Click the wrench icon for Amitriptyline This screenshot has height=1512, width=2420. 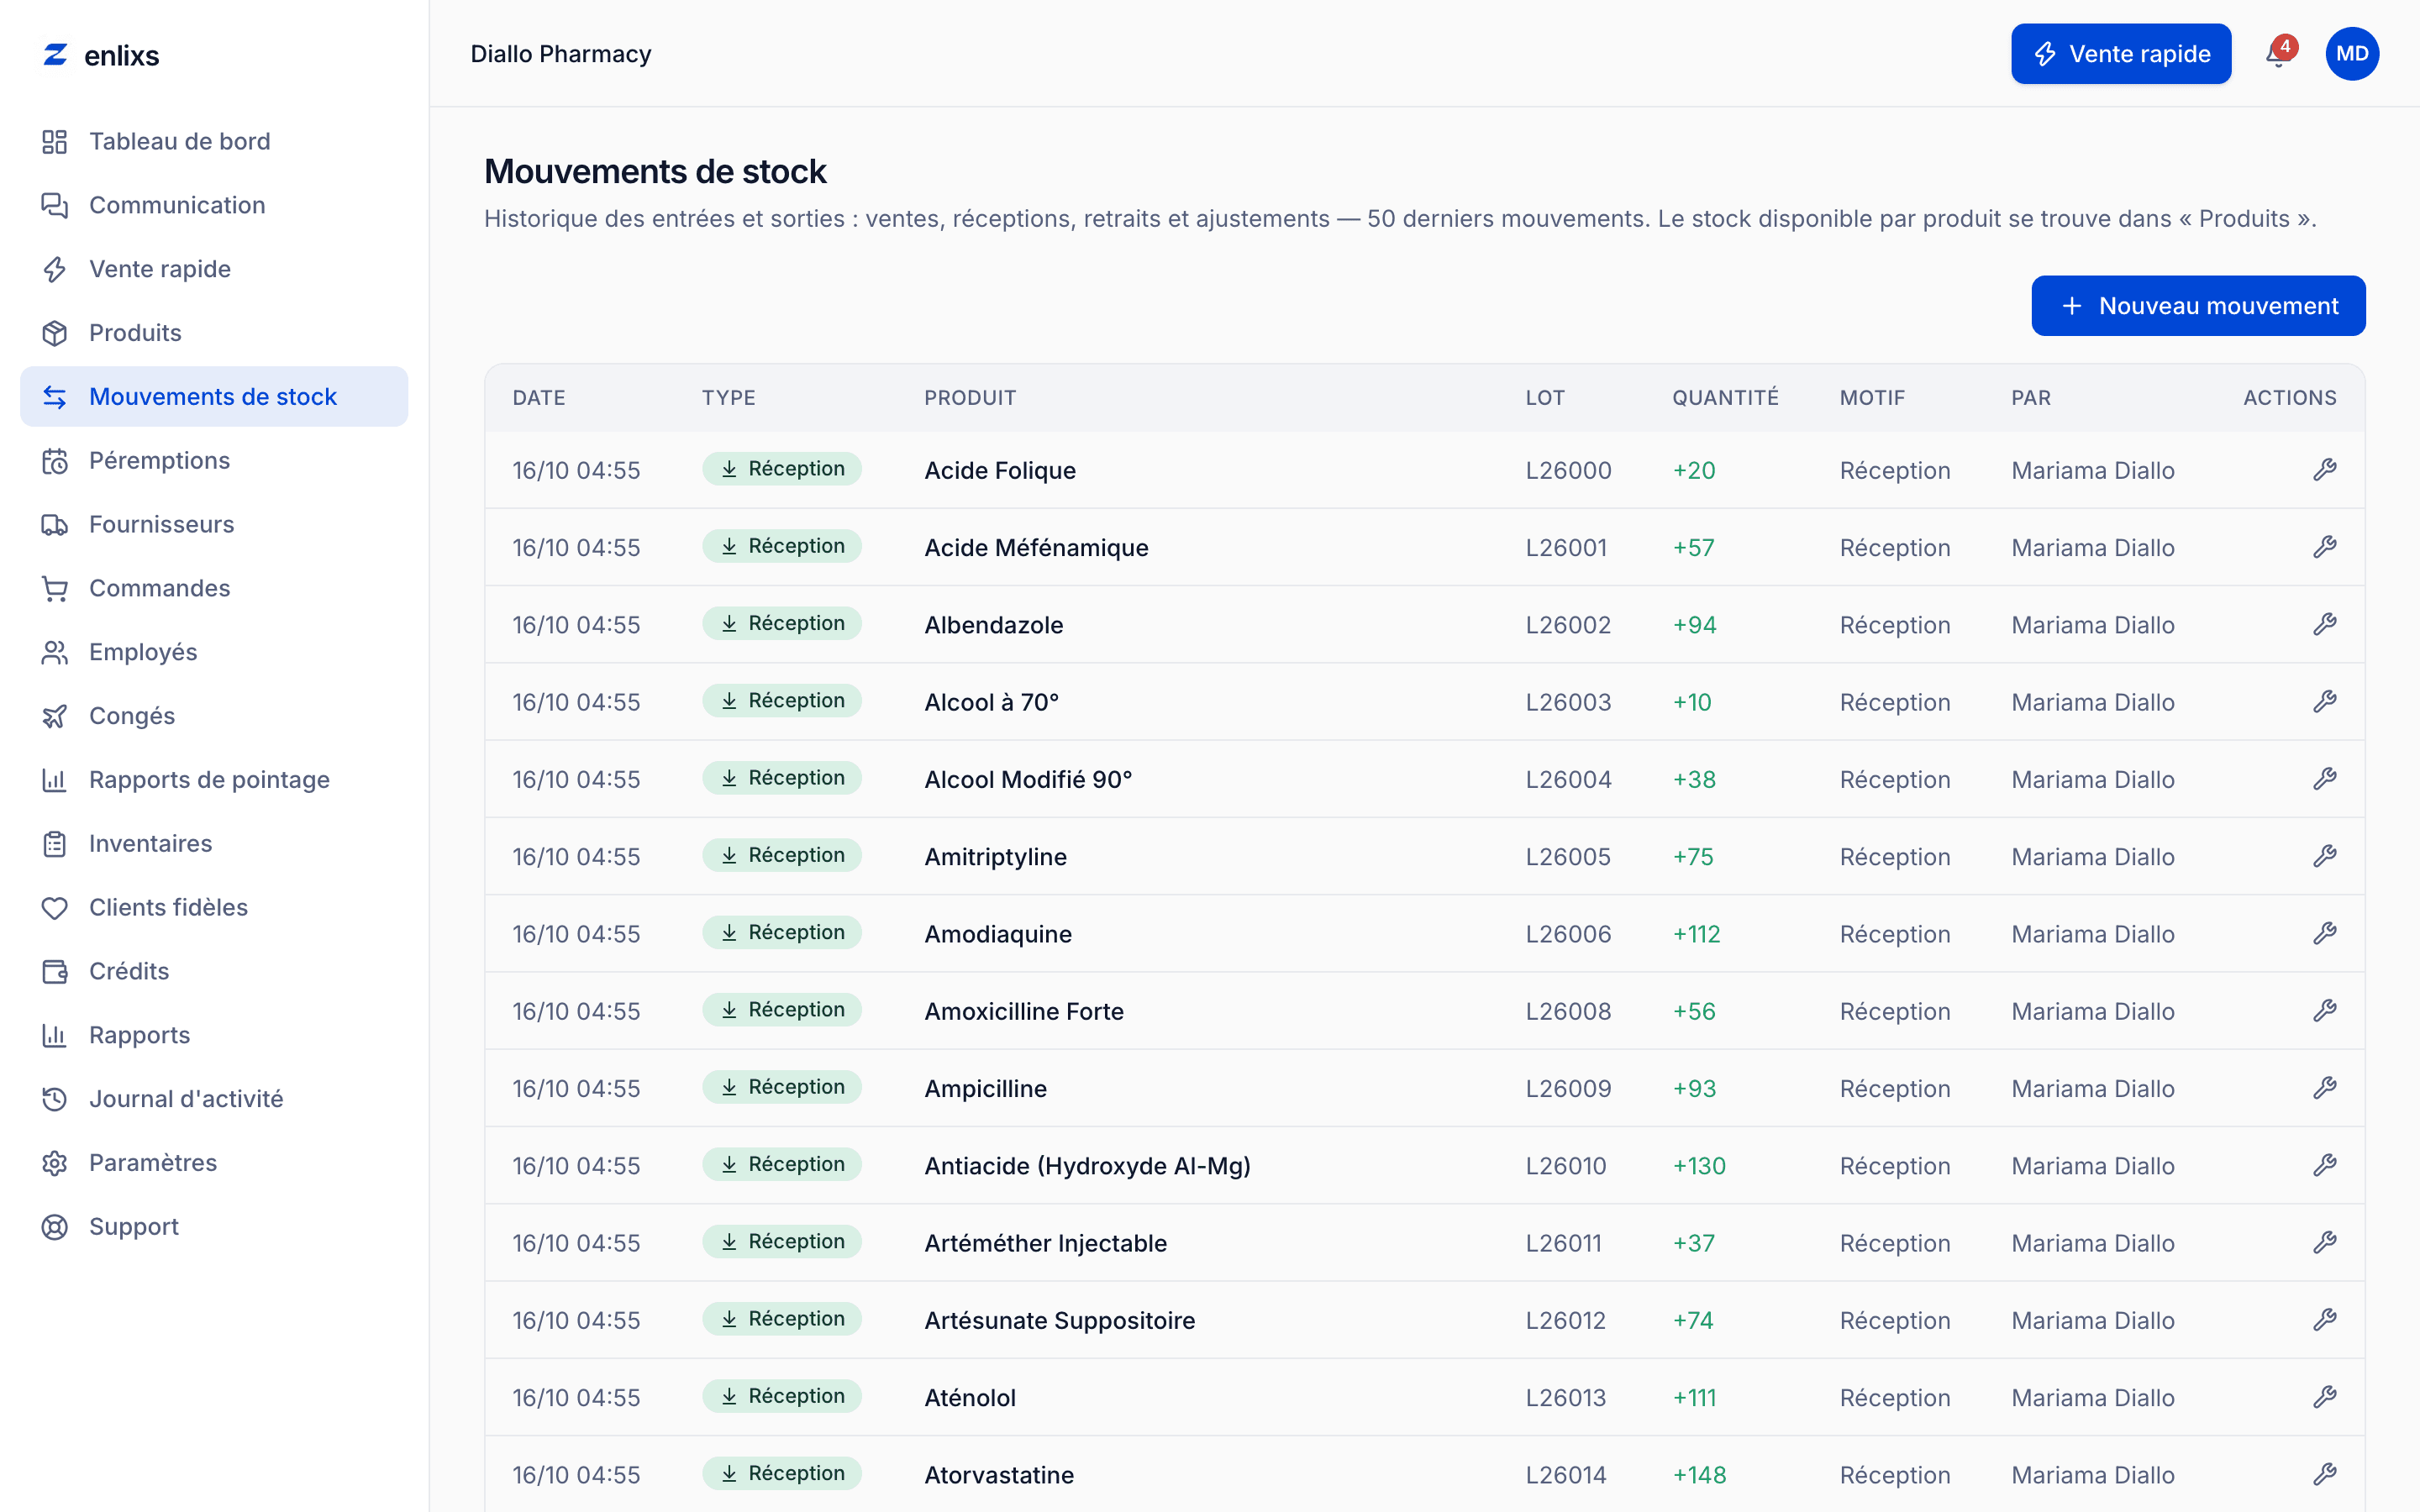(x=2324, y=856)
